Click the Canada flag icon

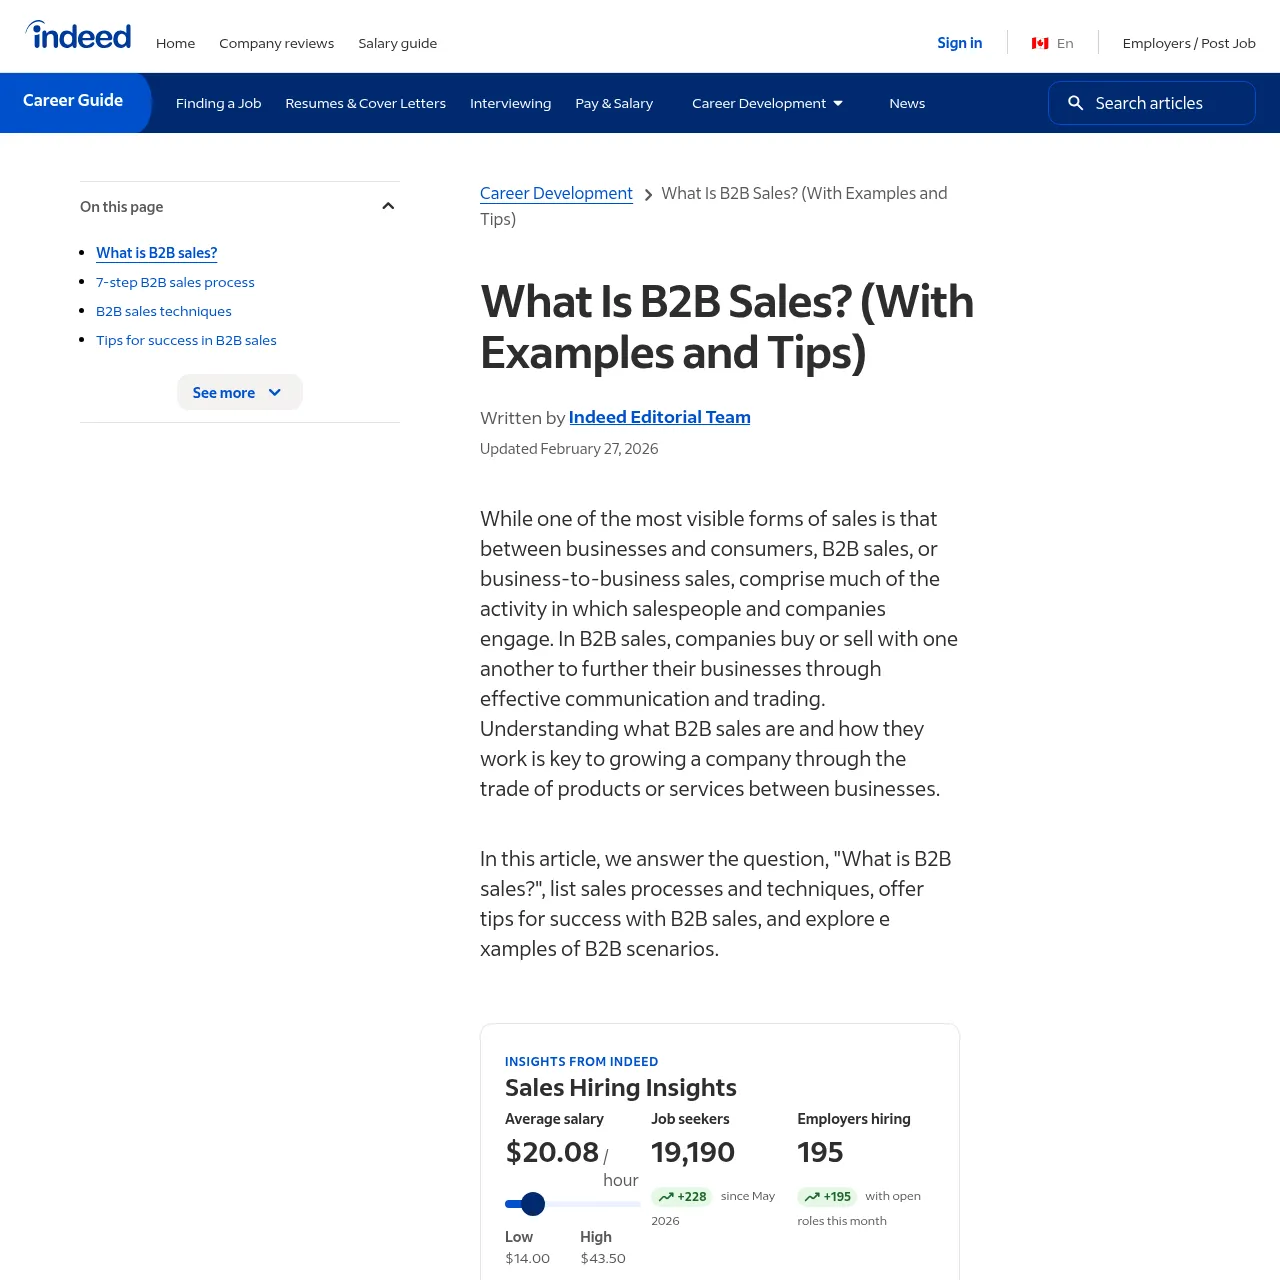pos(1040,43)
